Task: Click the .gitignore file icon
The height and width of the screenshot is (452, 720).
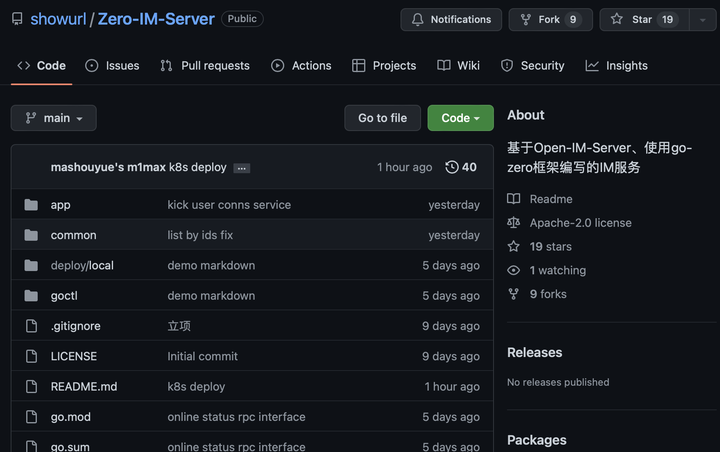Action: 31,326
